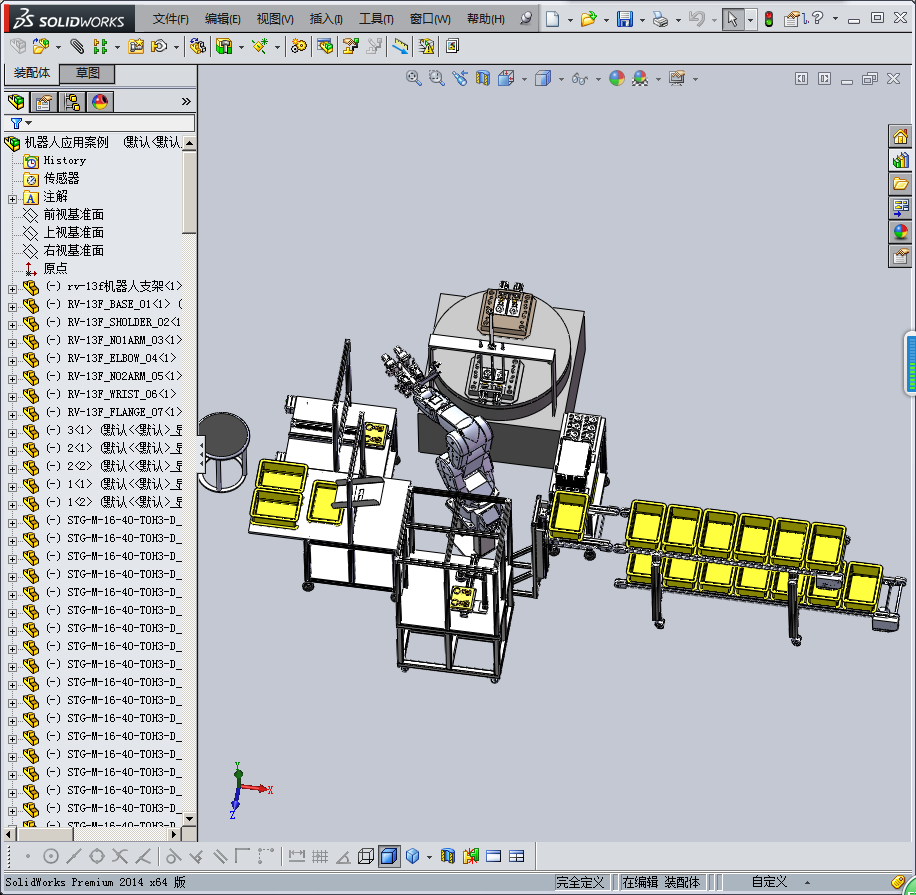Expand the 注解 tree node

tap(13, 197)
